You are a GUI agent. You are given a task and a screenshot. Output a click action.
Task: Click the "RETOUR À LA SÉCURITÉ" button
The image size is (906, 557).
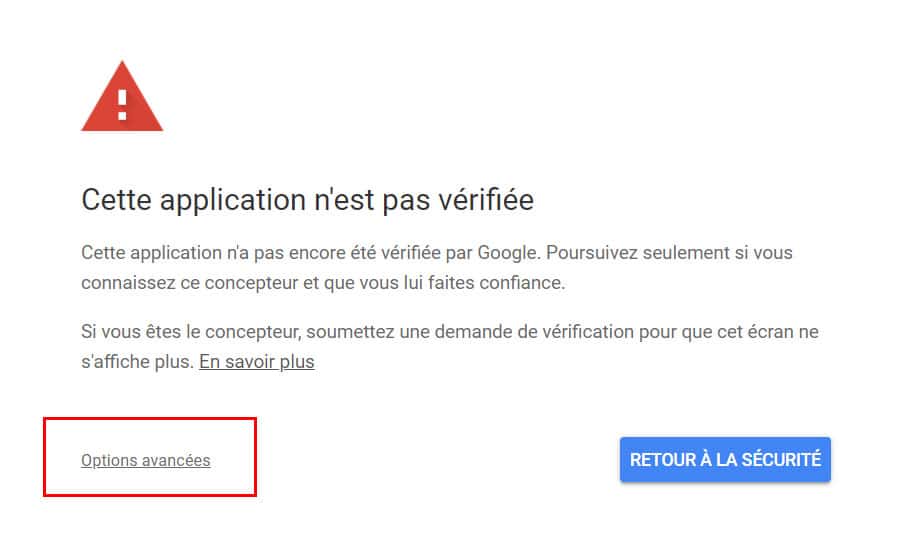725,460
